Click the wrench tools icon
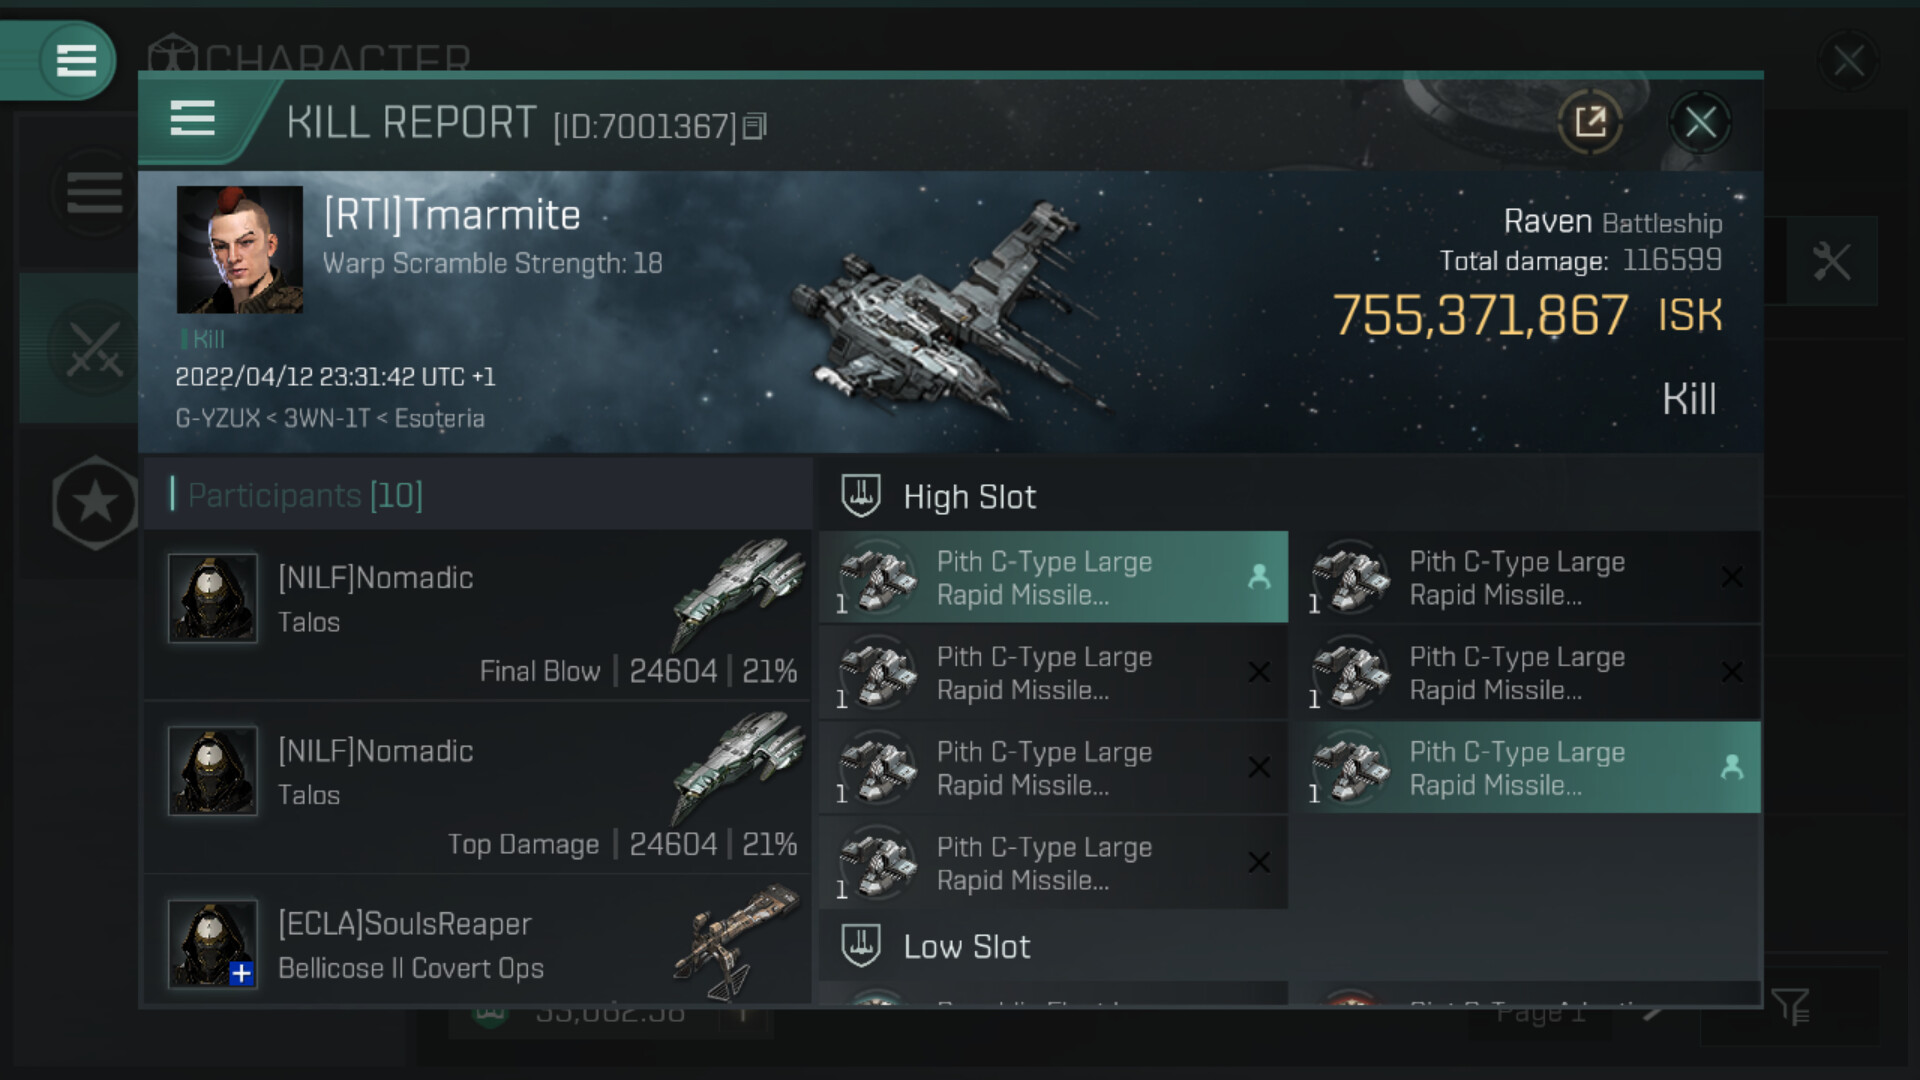The height and width of the screenshot is (1080, 1920). [x=1831, y=262]
